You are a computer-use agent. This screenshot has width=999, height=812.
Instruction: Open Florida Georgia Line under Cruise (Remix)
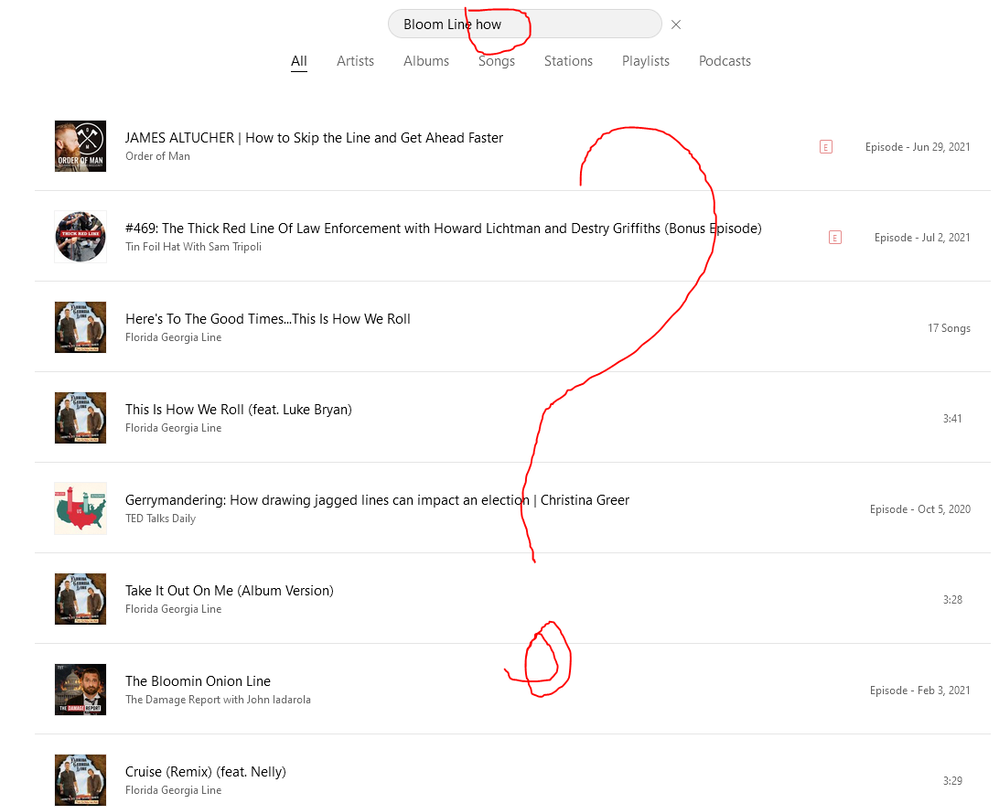click(173, 790)
